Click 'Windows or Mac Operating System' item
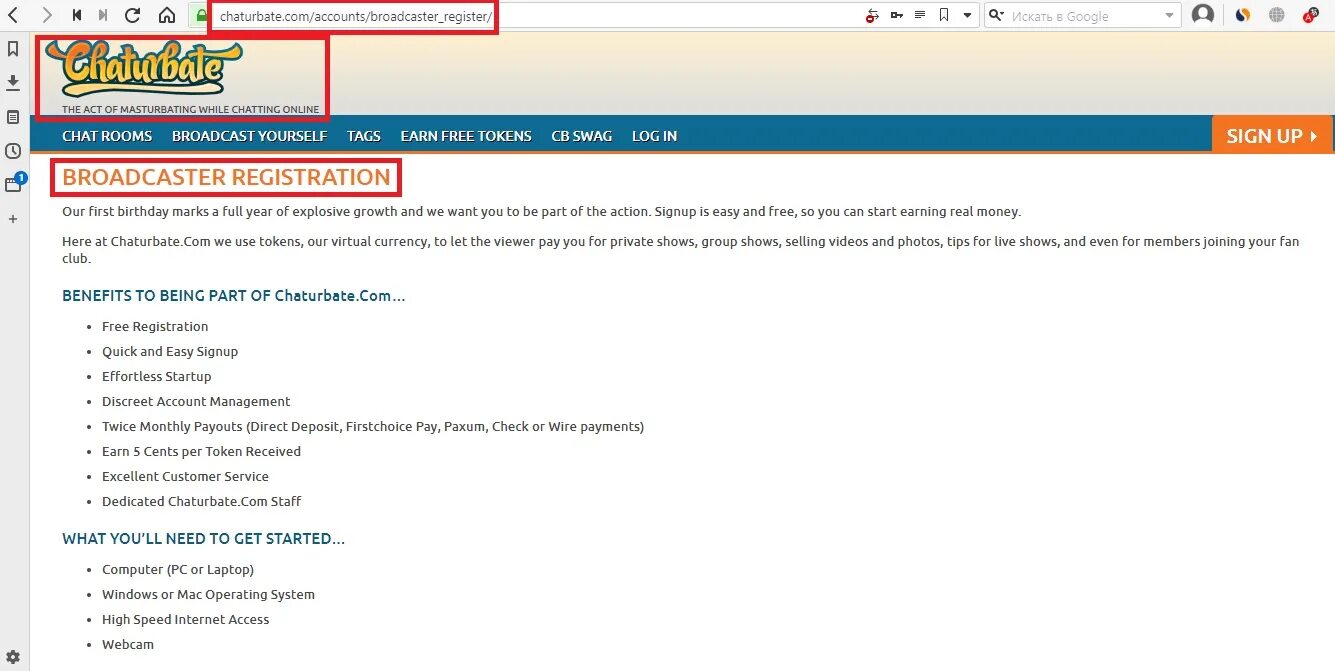Image resolution: width=1335 pixels, height=671 pixels. tap(208, 595)
